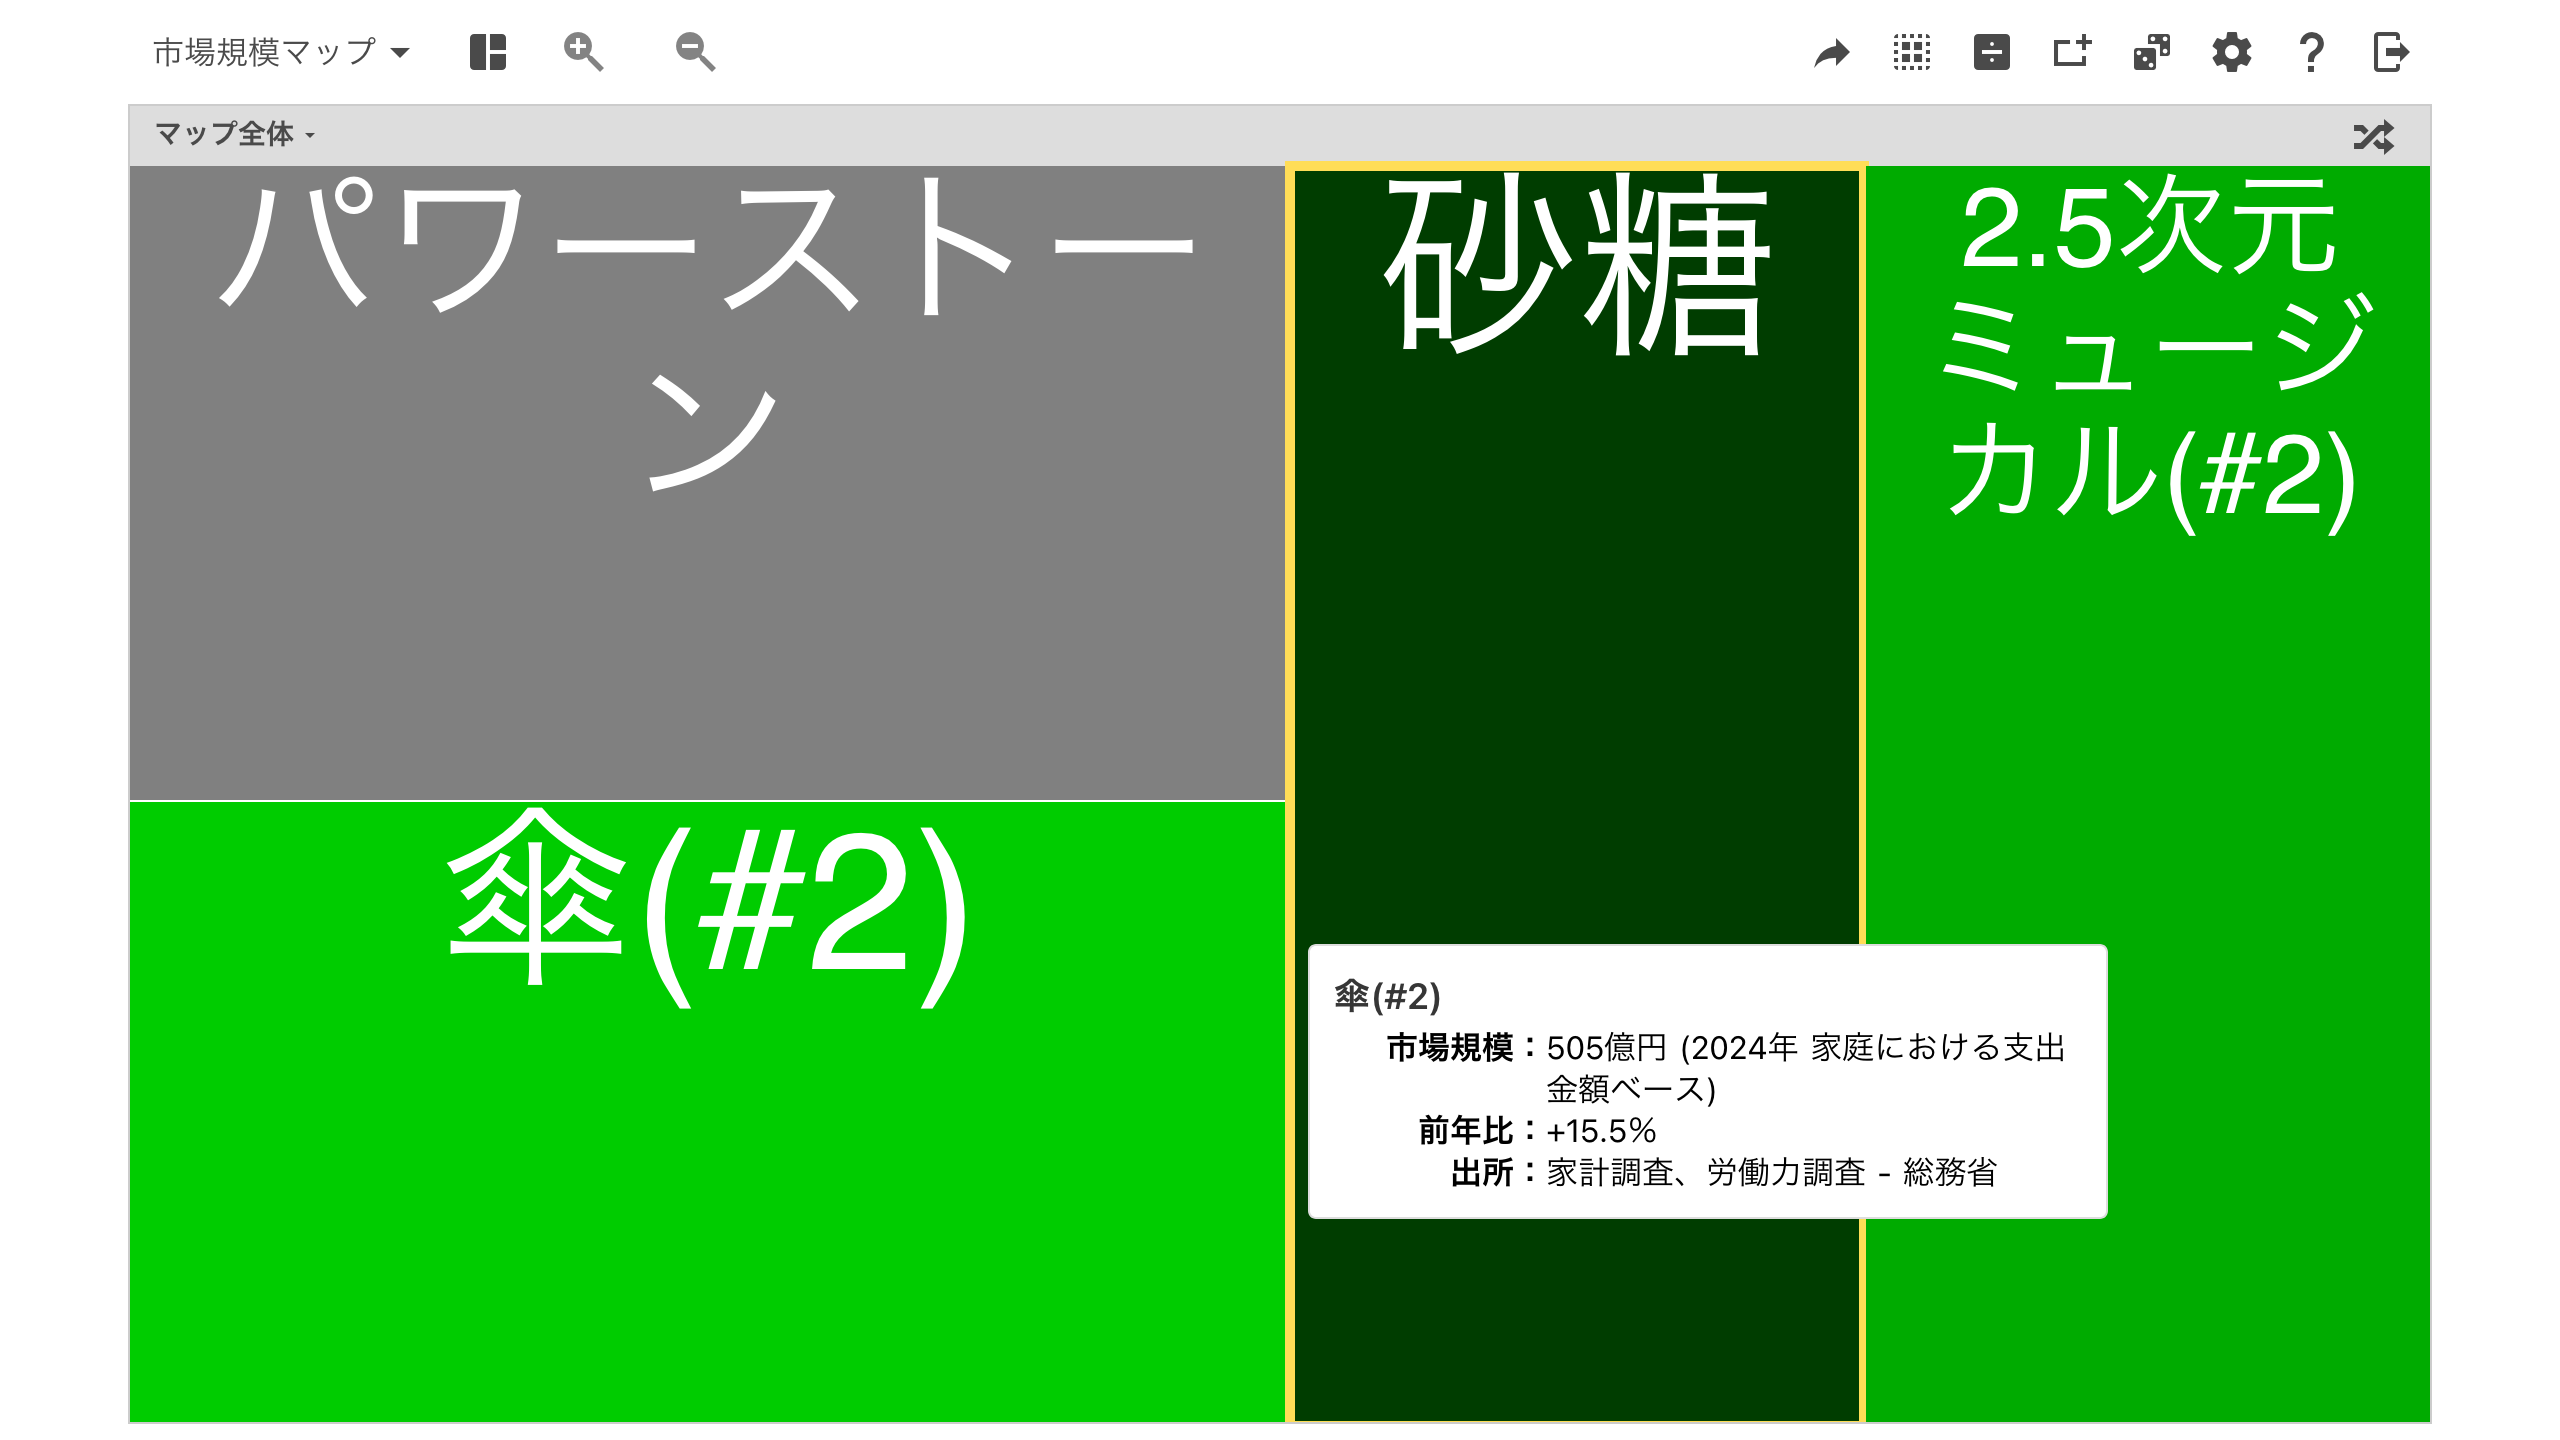Click the shuffle icon in gray bar

(2374, 136)
